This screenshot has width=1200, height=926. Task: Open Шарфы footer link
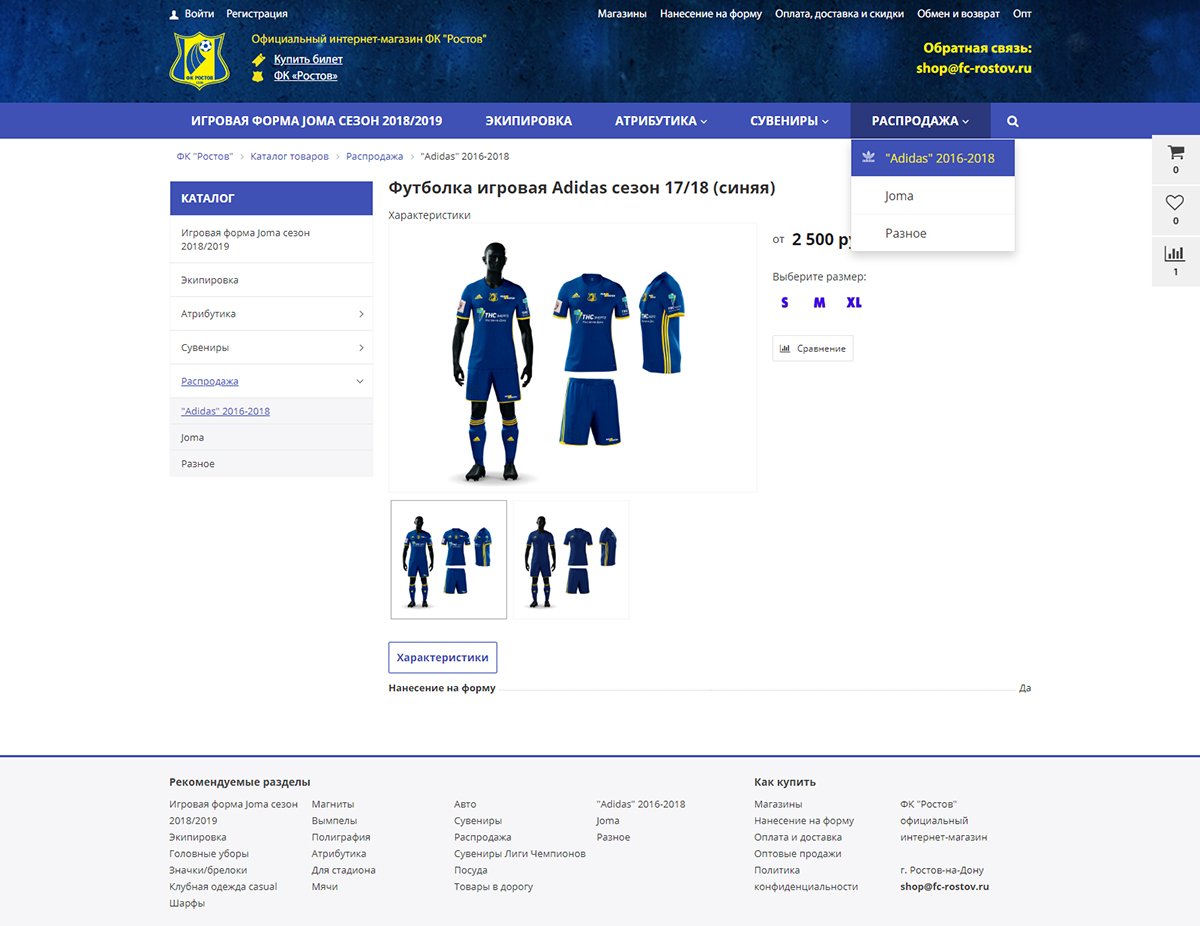coord(187,903)
